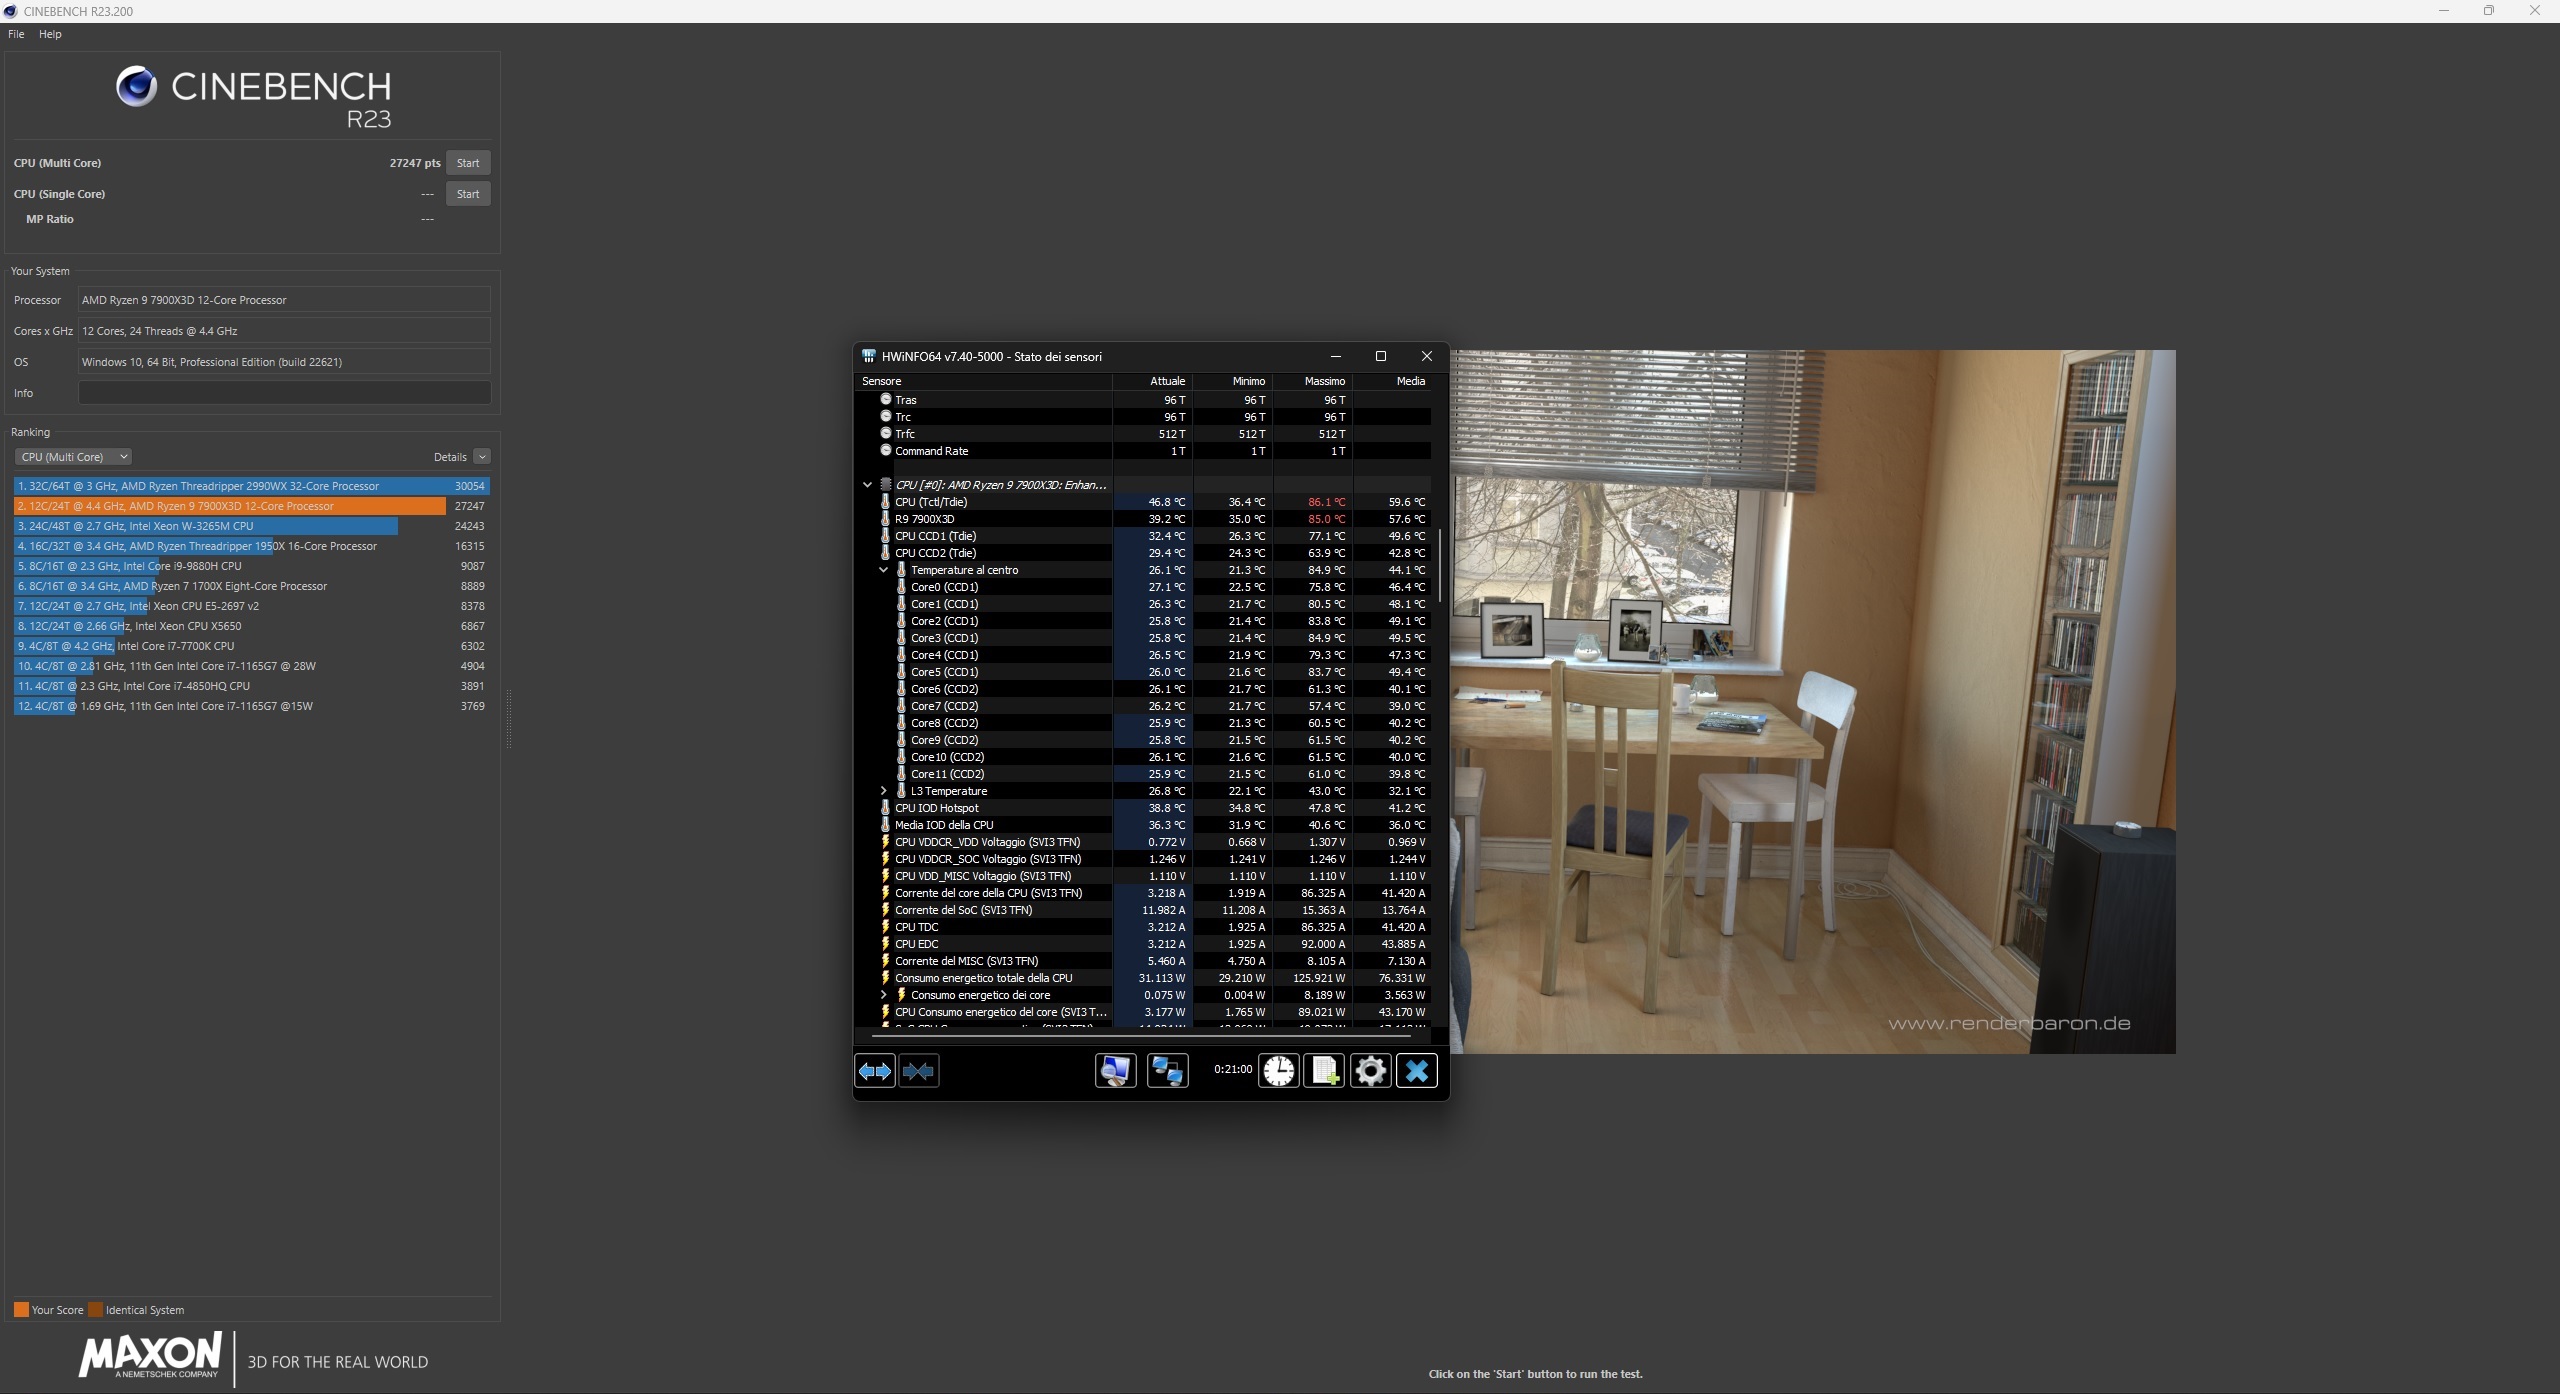Click thermometer icon of CPU (Tctl/Tdie)
The height and width of the screenshot is (1394, 2560).
(885, 502)
